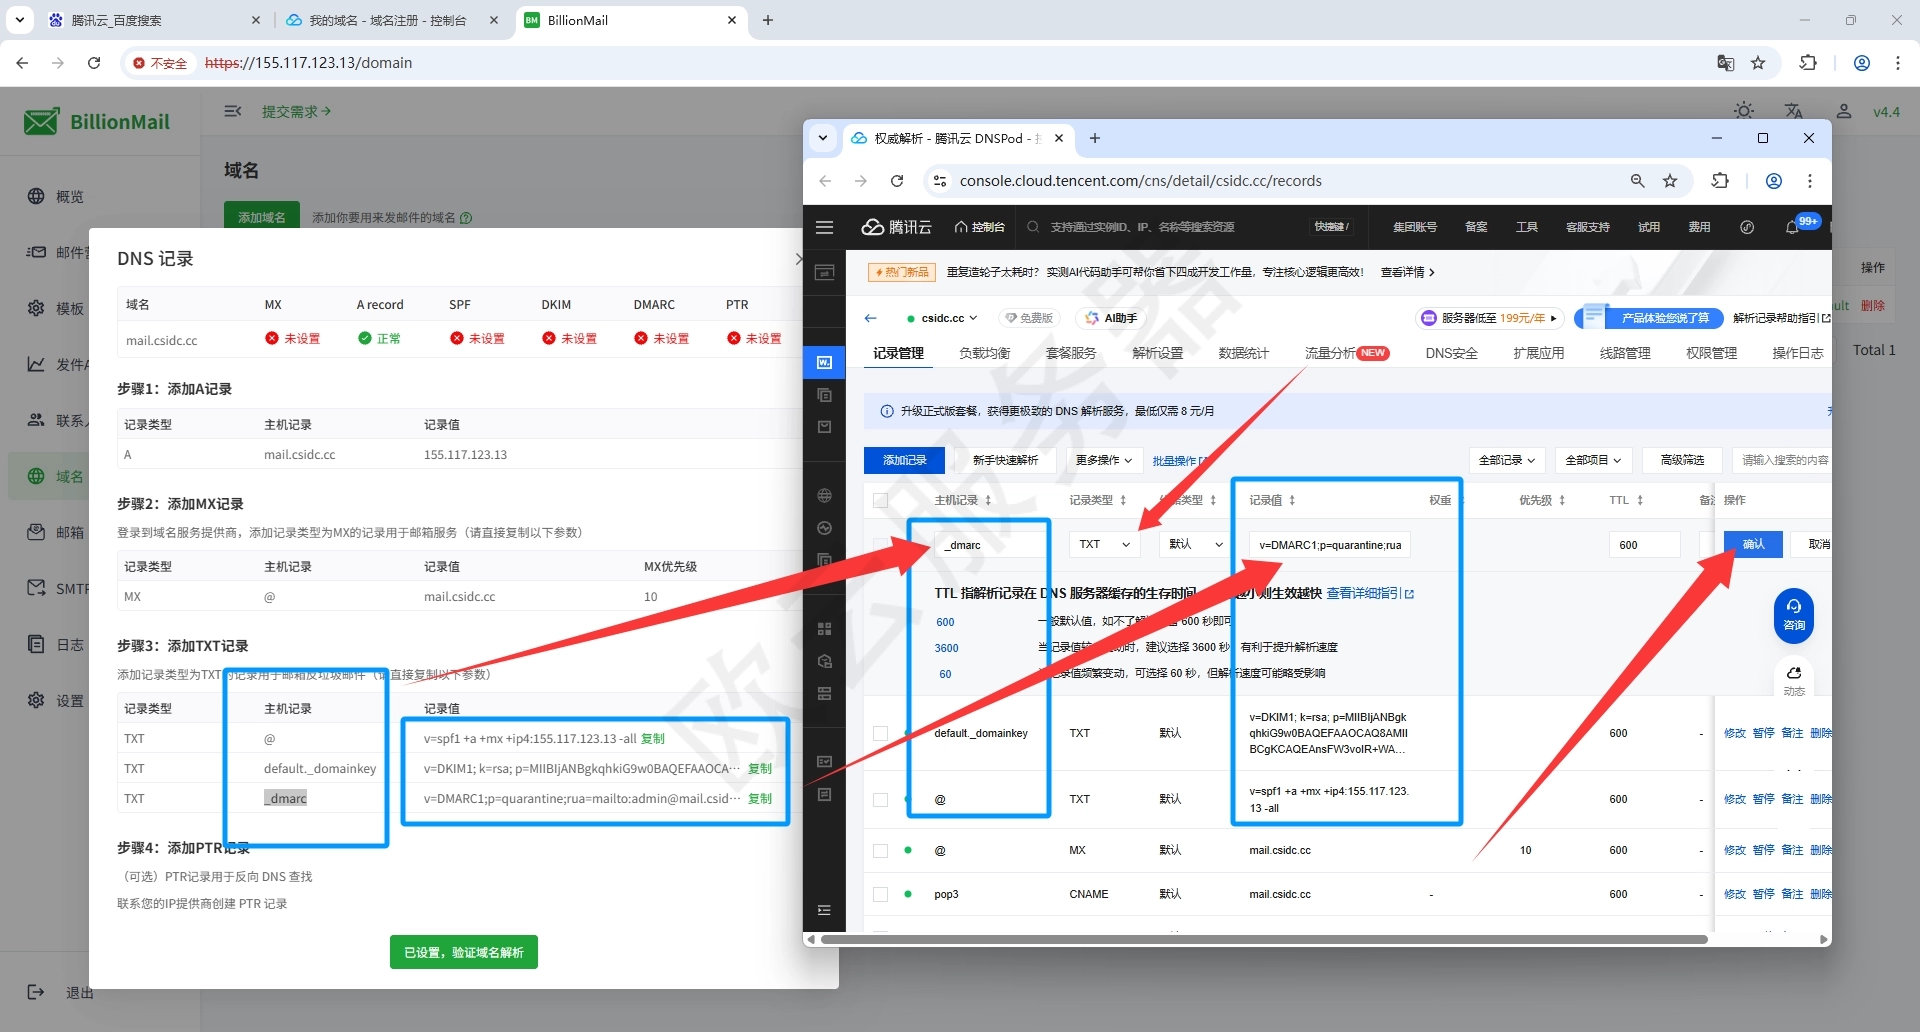
Task: Expand the 全部记录 filter dropdown
Action: 1507,460
